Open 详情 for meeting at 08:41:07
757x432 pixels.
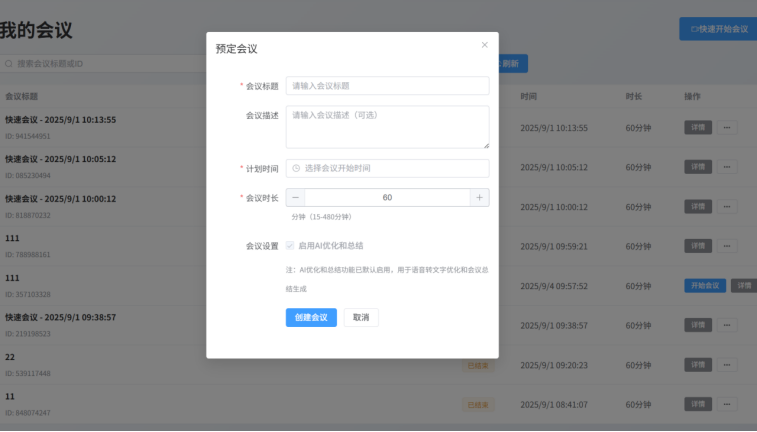click(698, 404)
